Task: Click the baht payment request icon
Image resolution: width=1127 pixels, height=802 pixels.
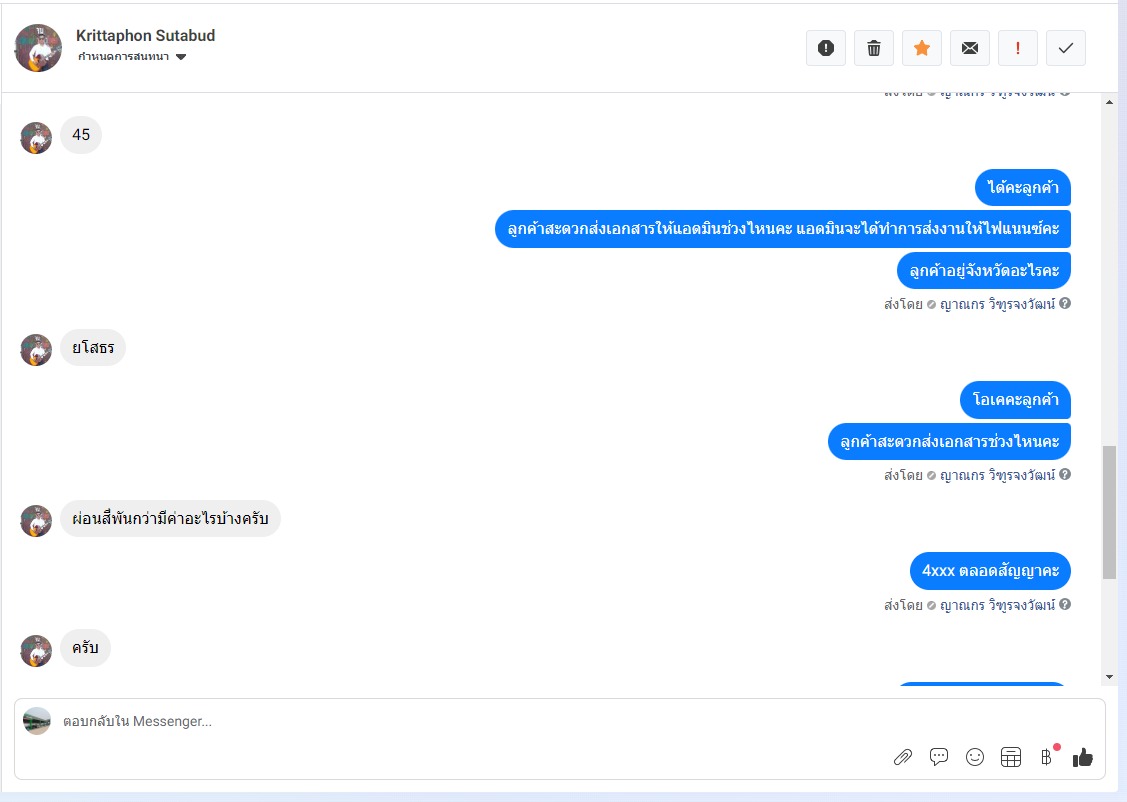Action: pyautogui.click(x=1047, y=756)
